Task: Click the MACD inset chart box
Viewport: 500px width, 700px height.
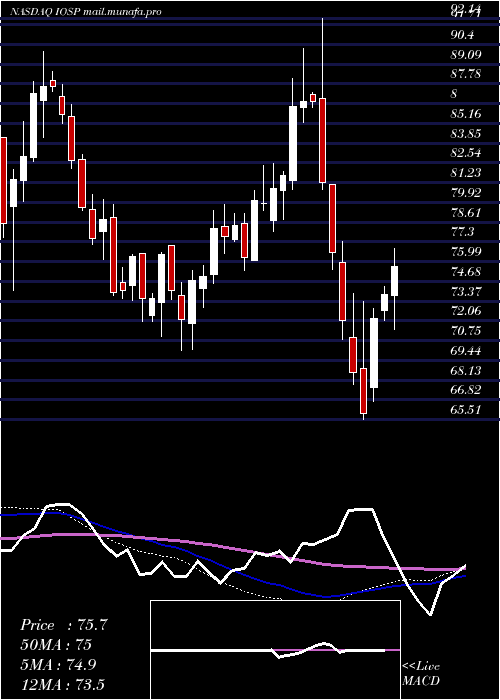Action: coord(275,650)
